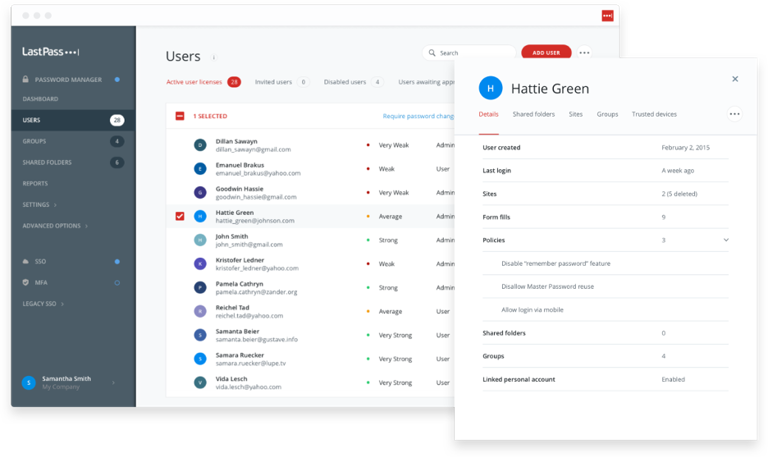Screen dimensions: 768x458
Task: Click Emanuel Brakus's Weak security score
Action: tap(386, 169)
